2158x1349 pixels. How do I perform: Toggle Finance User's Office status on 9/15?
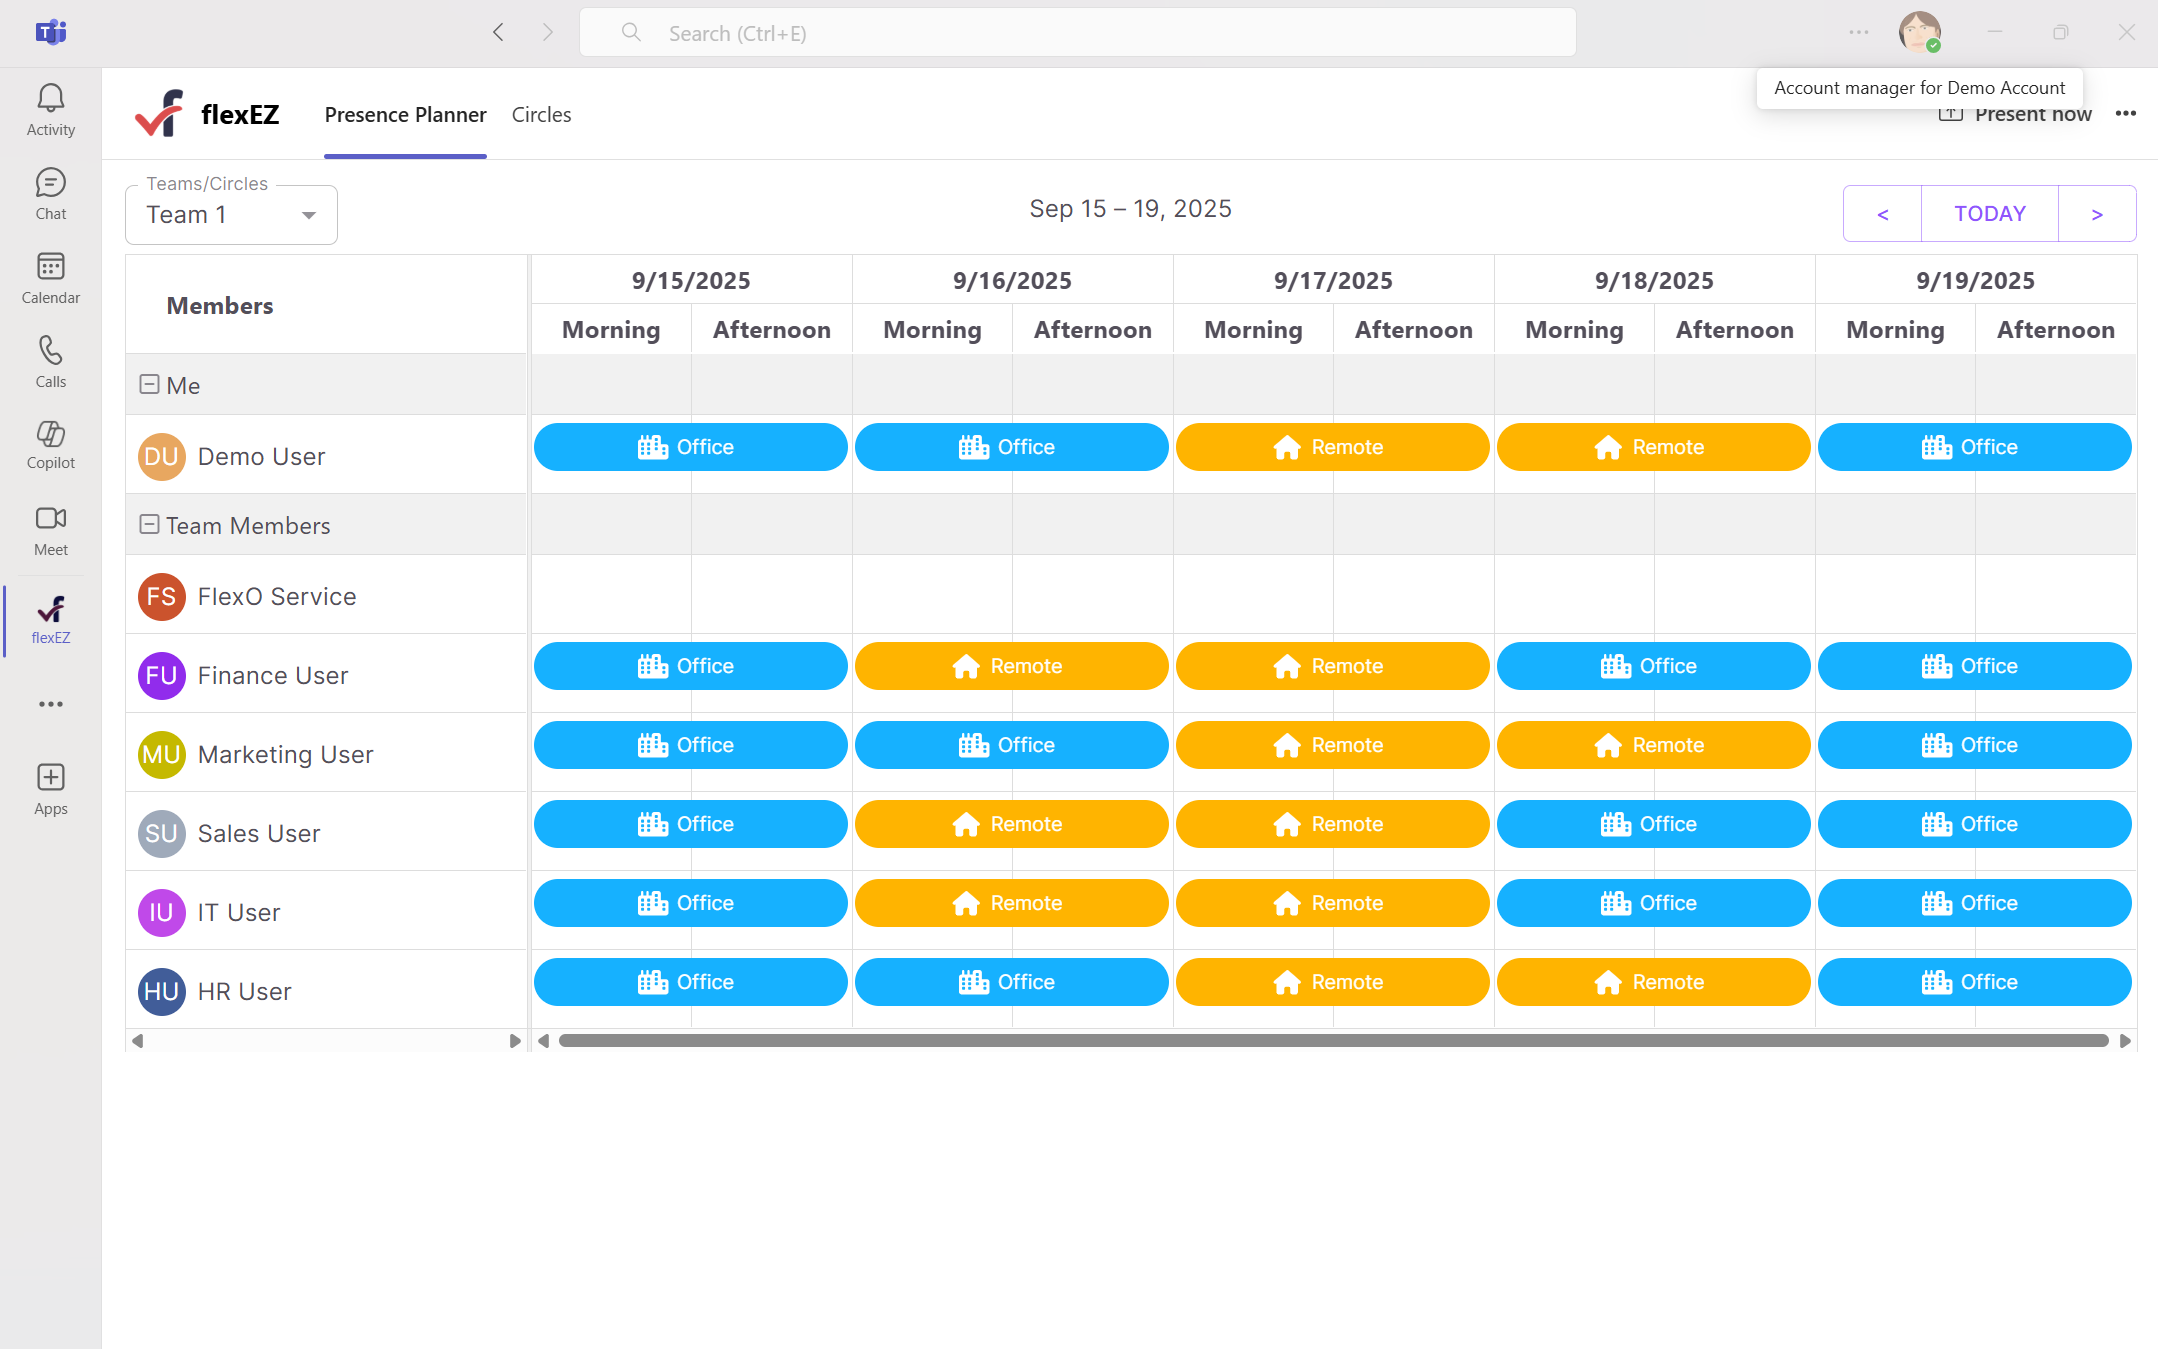tap(690, 665)
